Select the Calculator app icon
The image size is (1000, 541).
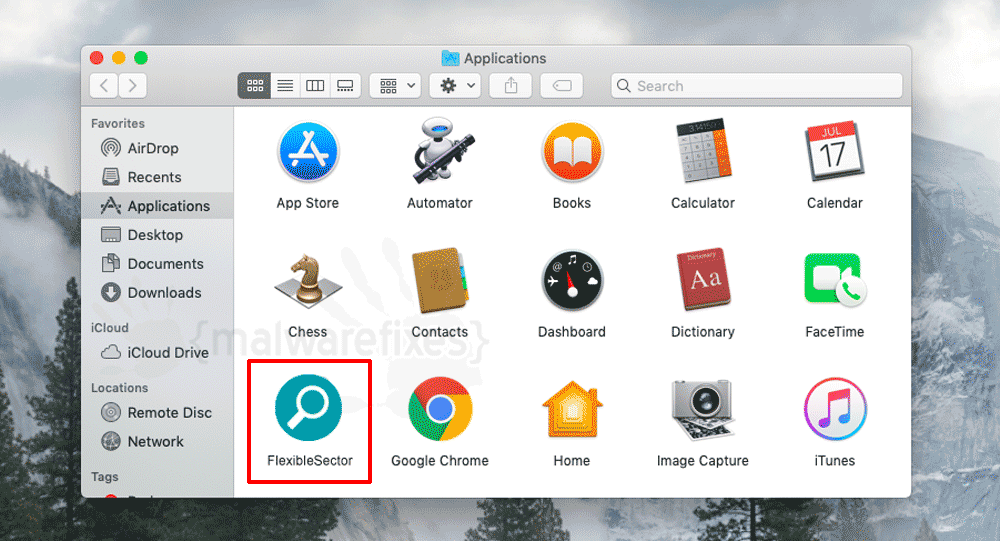coord(703,151)
